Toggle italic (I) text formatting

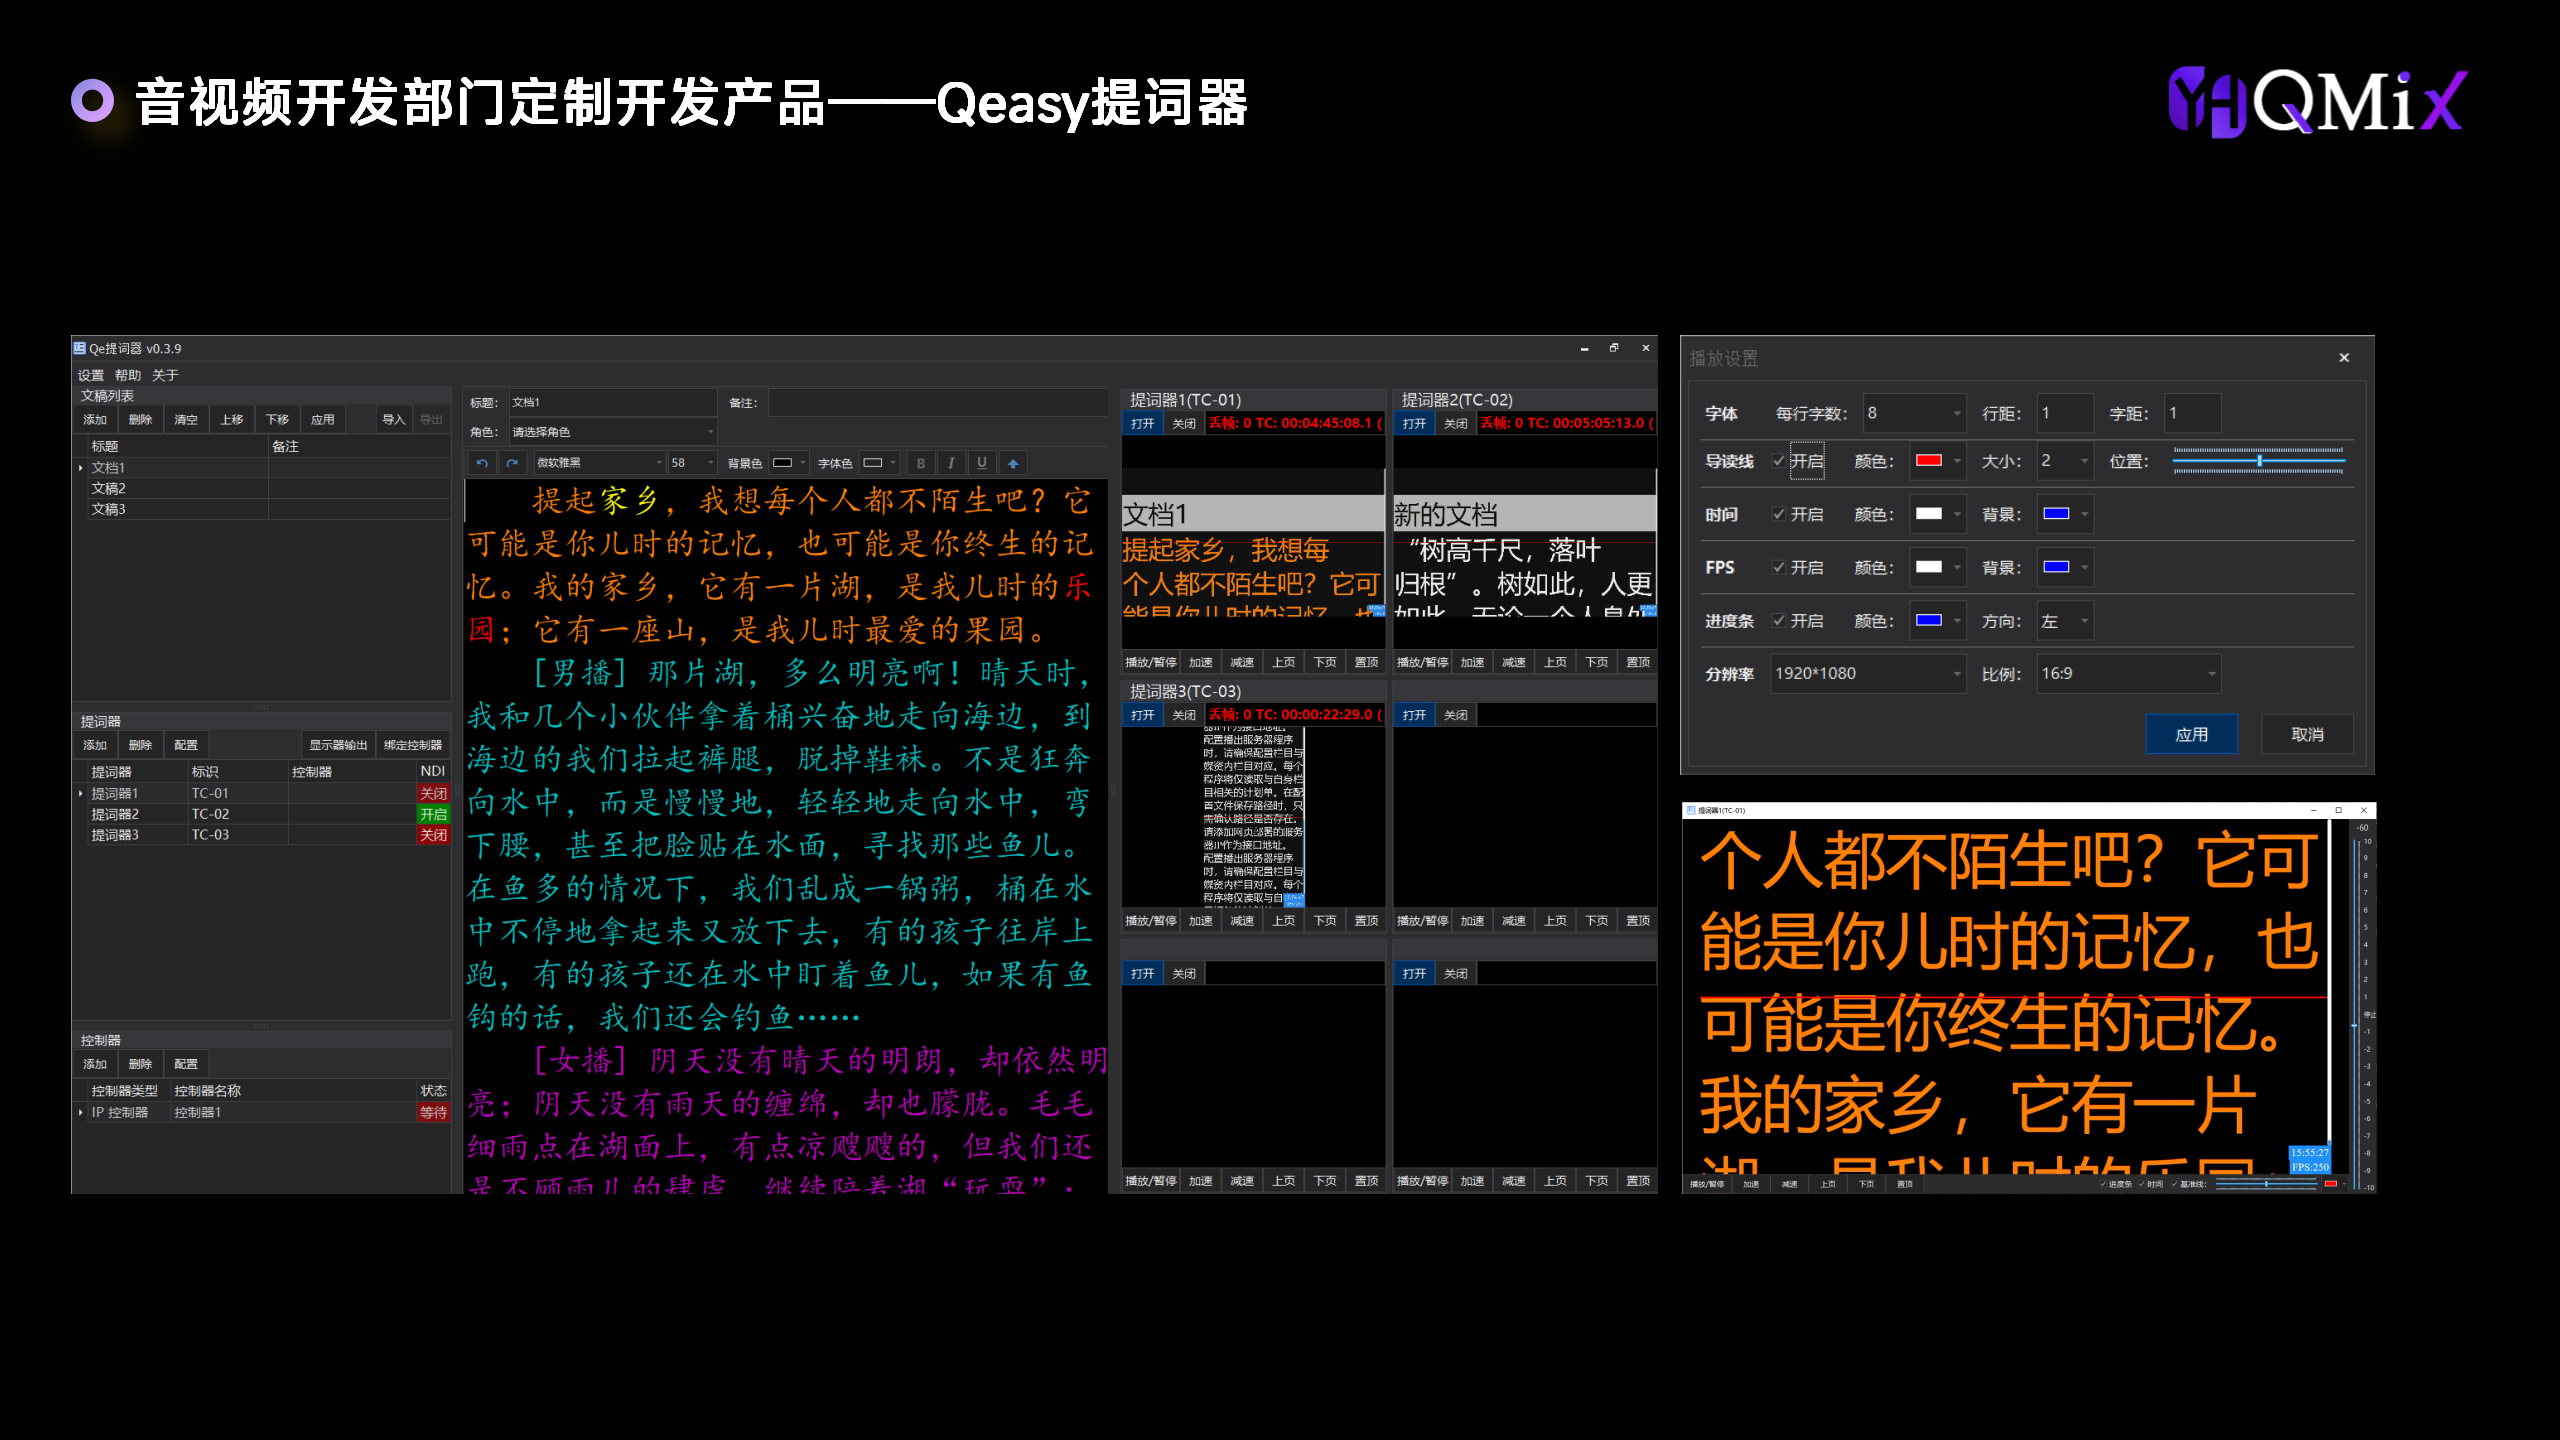[951, 463]
